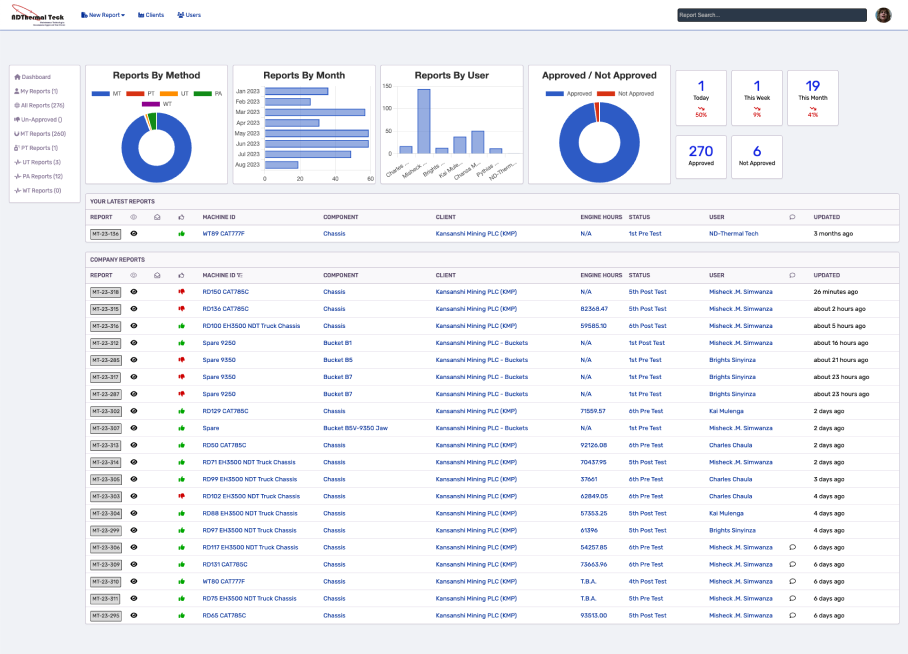Image resolution: width=908 pixels, height=654 pixels.
Task: Toggle the green thumbs-up on report WT89 CAT777F
Action: pos(181,234)
